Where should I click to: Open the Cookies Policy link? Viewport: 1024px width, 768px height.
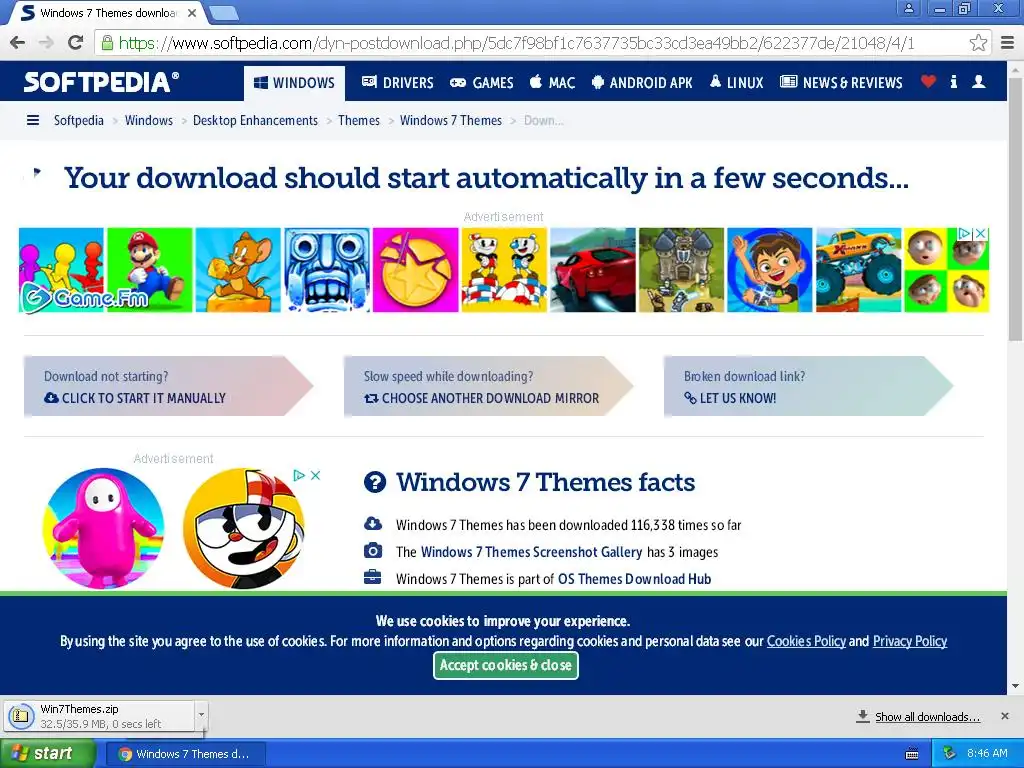(x=806, y=641)
